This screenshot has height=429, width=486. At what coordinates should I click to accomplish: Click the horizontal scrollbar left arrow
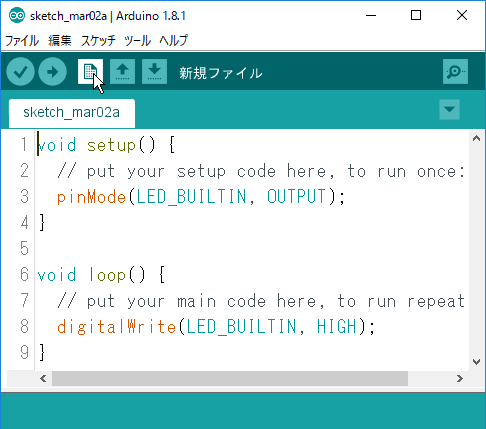pos(43,378)
